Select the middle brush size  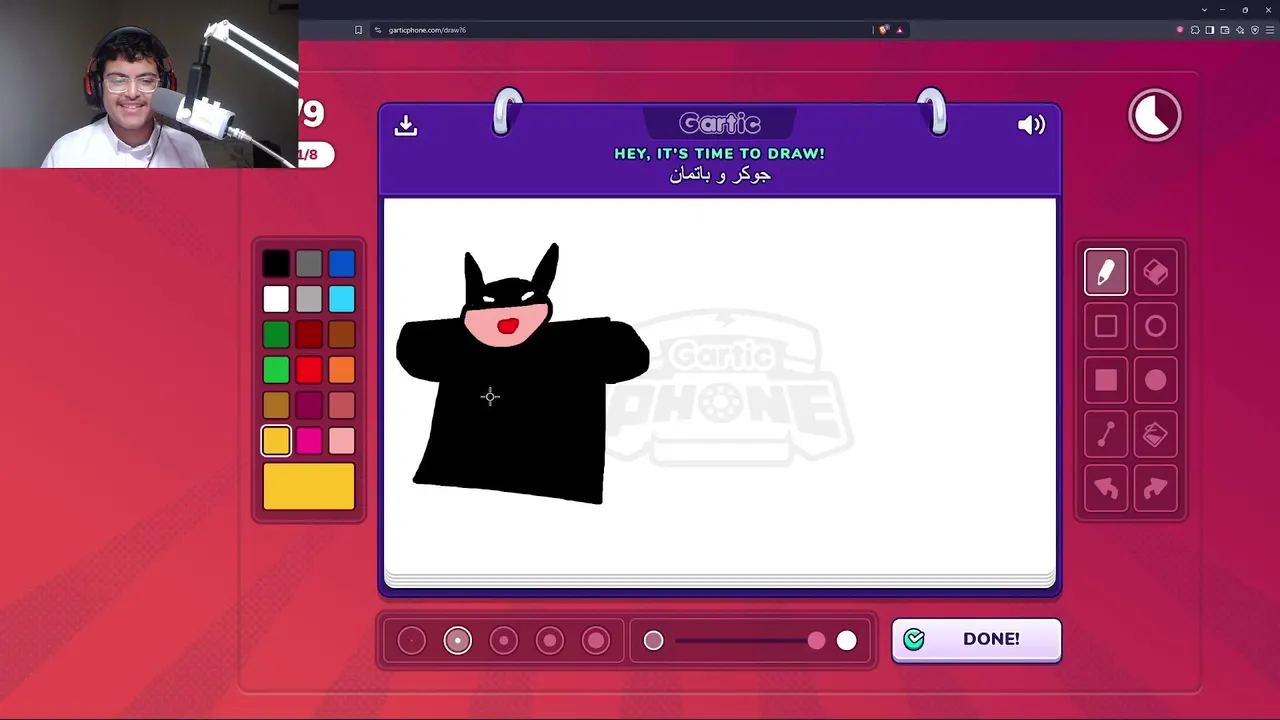pyautogui.click(x=503, y=641)
